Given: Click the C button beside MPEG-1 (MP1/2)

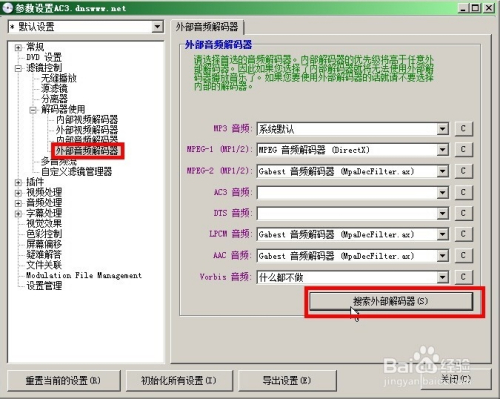Looking at the screenshot, I should pyautogui.click(x=463, y=150).
